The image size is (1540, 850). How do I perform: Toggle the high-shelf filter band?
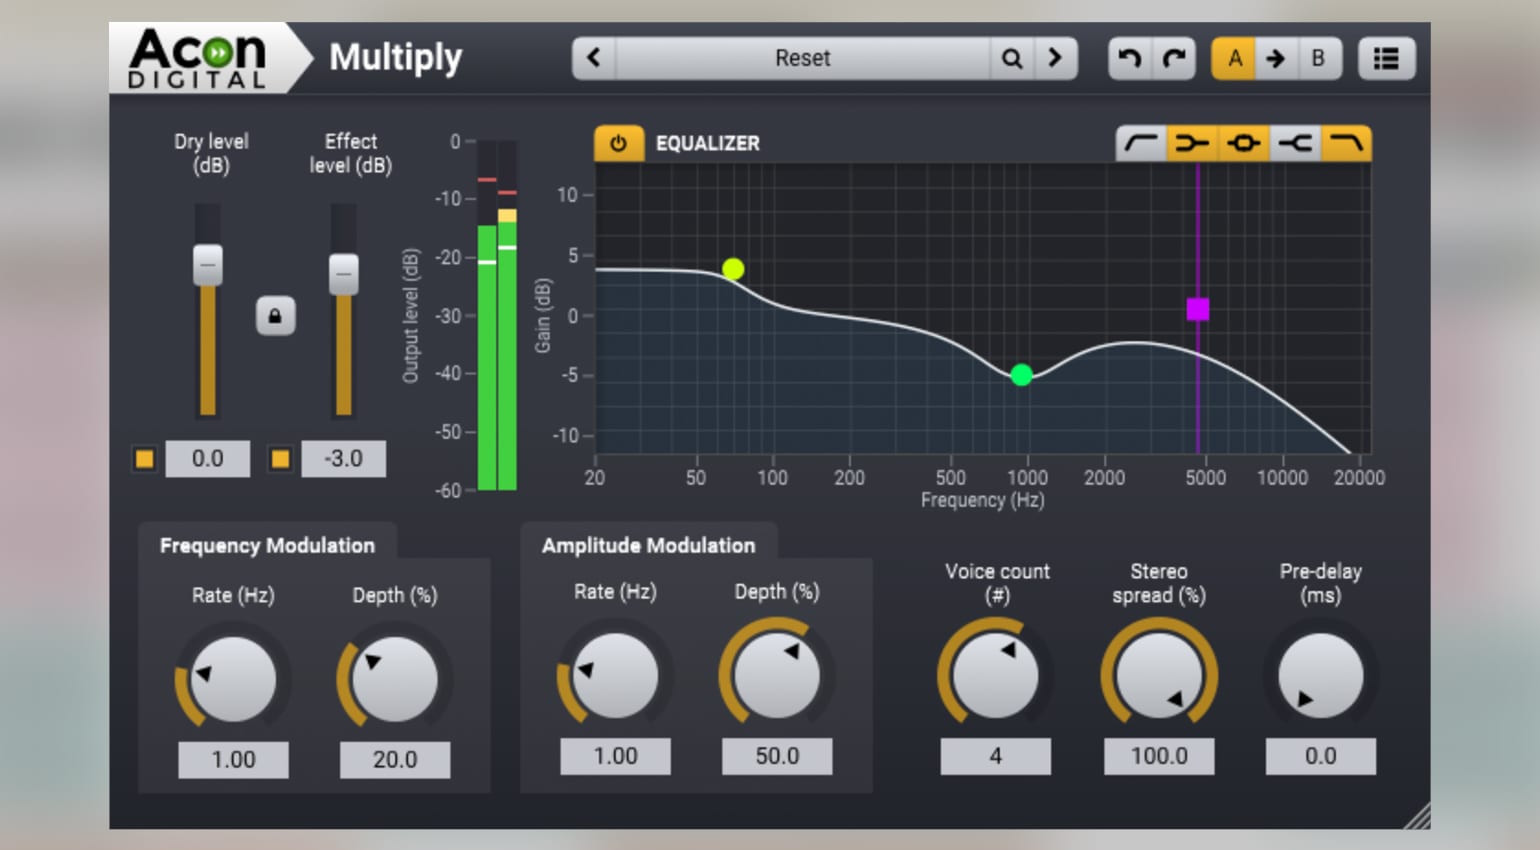(1295, 143)
